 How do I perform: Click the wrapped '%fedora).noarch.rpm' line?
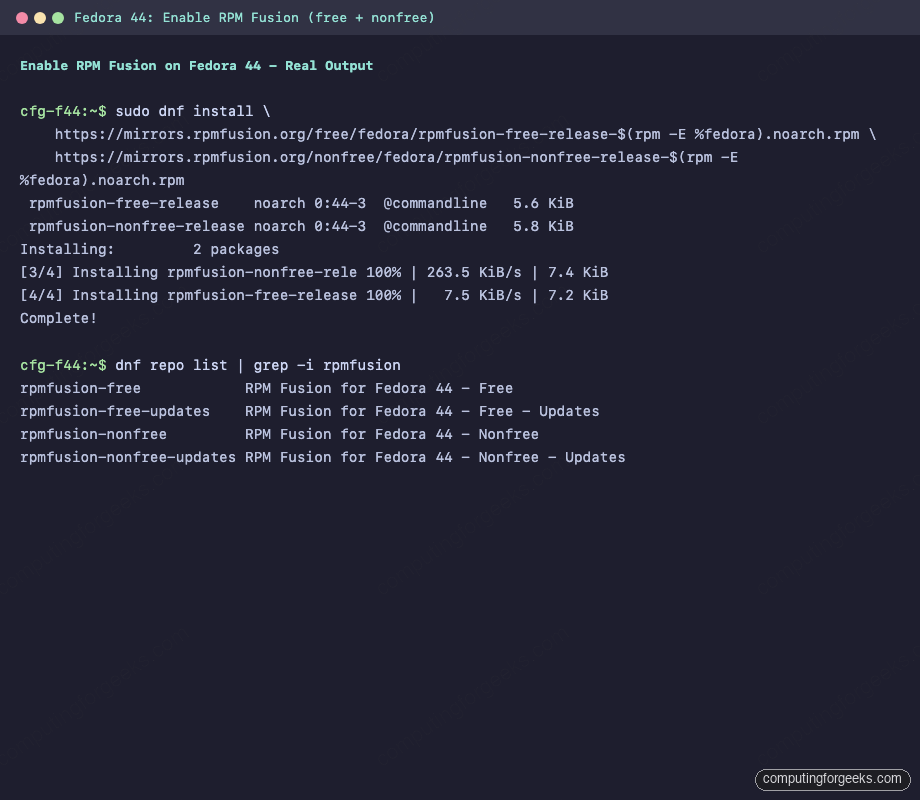pyautogui.click(x=102, y=180)
